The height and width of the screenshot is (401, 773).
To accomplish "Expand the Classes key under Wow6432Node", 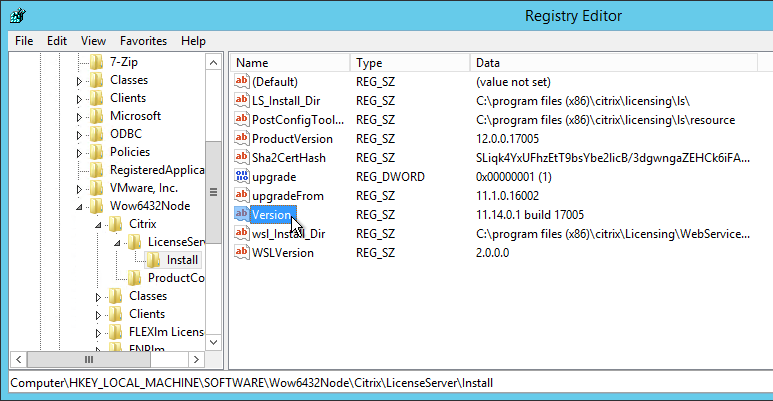I will [x=98, y=297].
